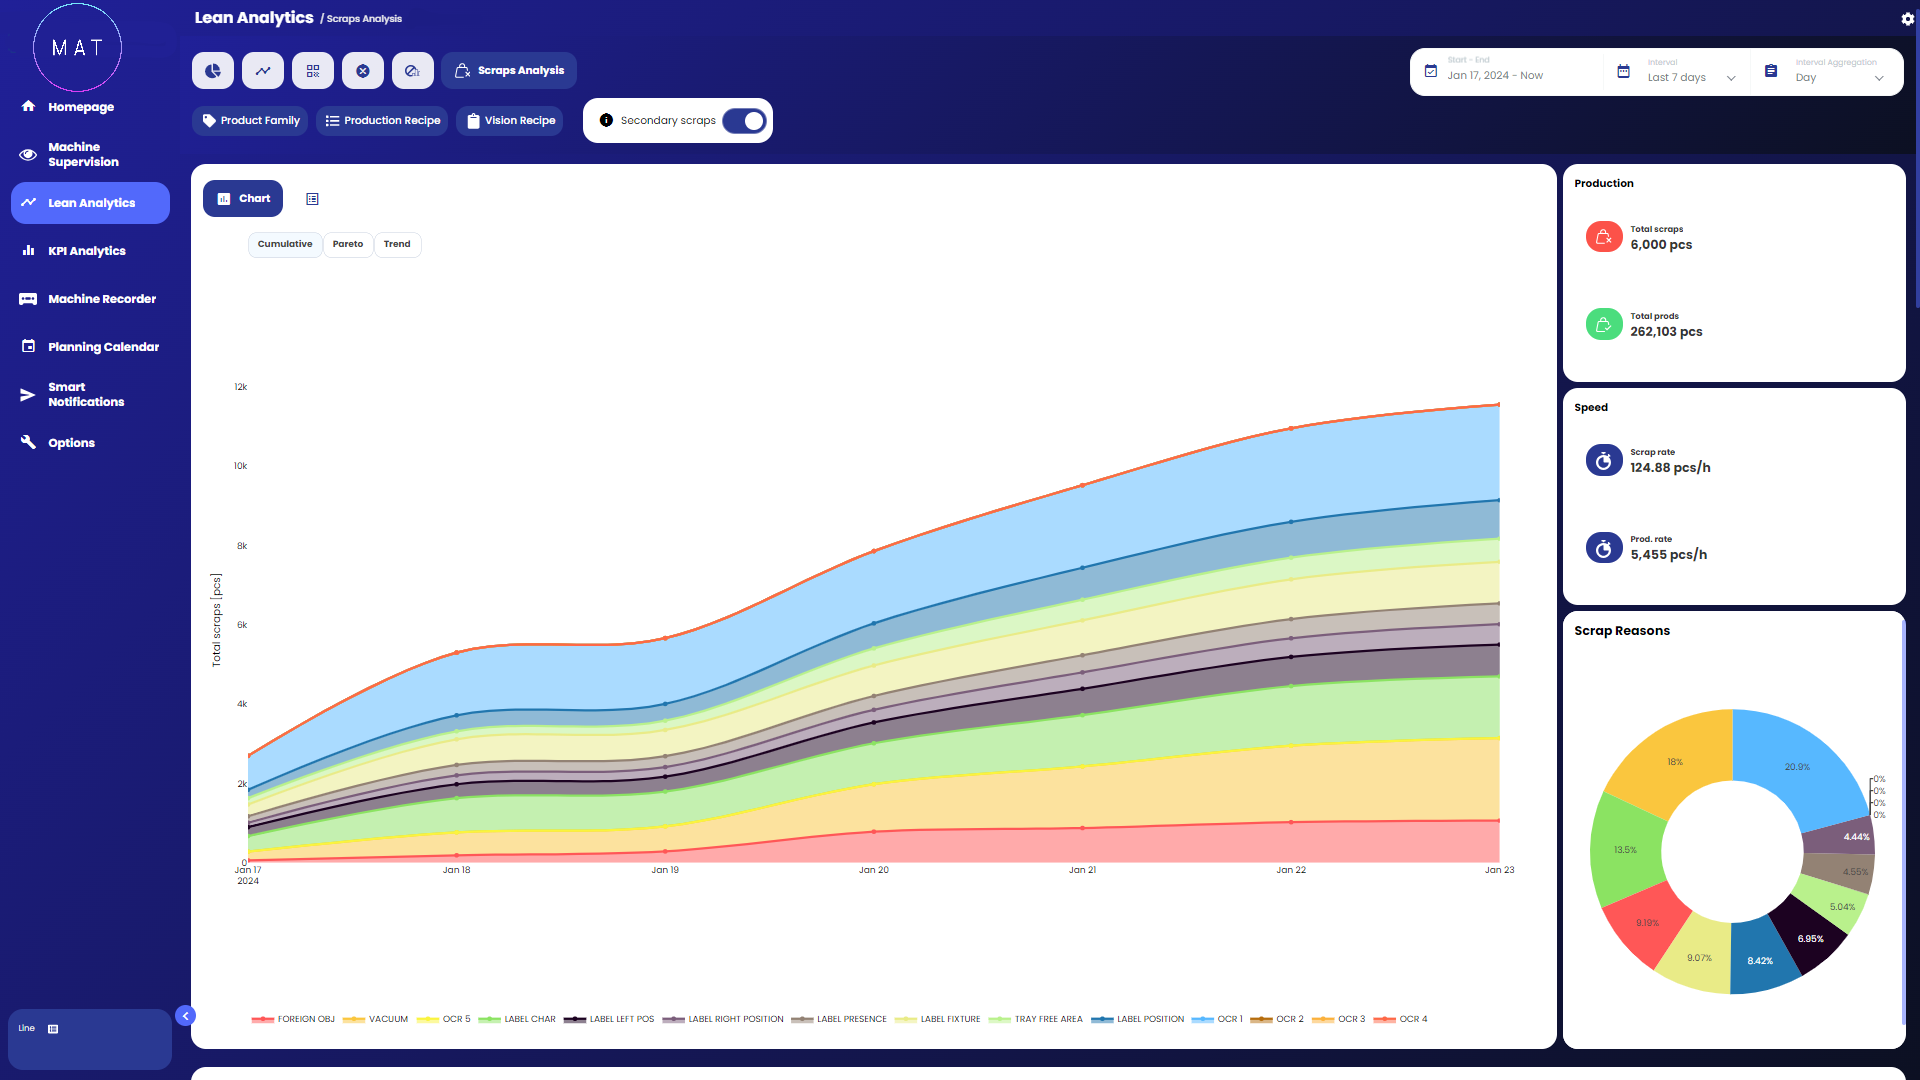Click the MAT logo circle
Image resolution: width=1920 pixels, height=1080 pixels.
point(77,47)
